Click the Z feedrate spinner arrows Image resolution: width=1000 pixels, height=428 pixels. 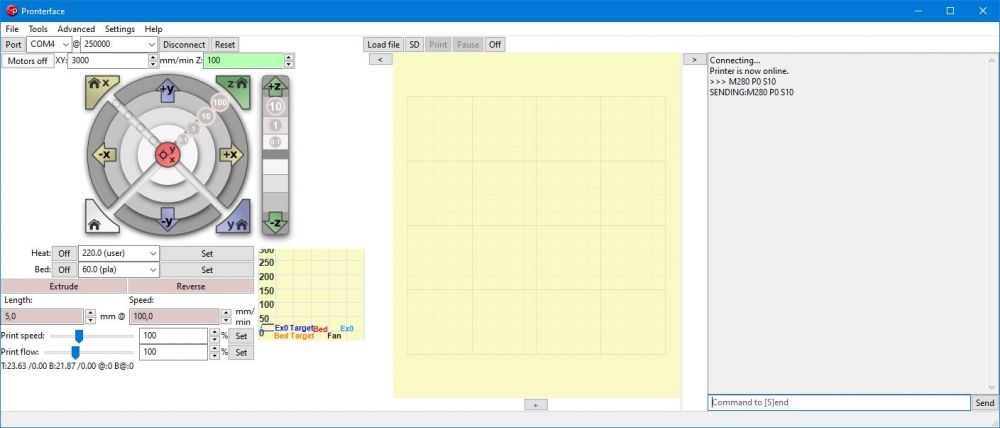tap(289, 61)
